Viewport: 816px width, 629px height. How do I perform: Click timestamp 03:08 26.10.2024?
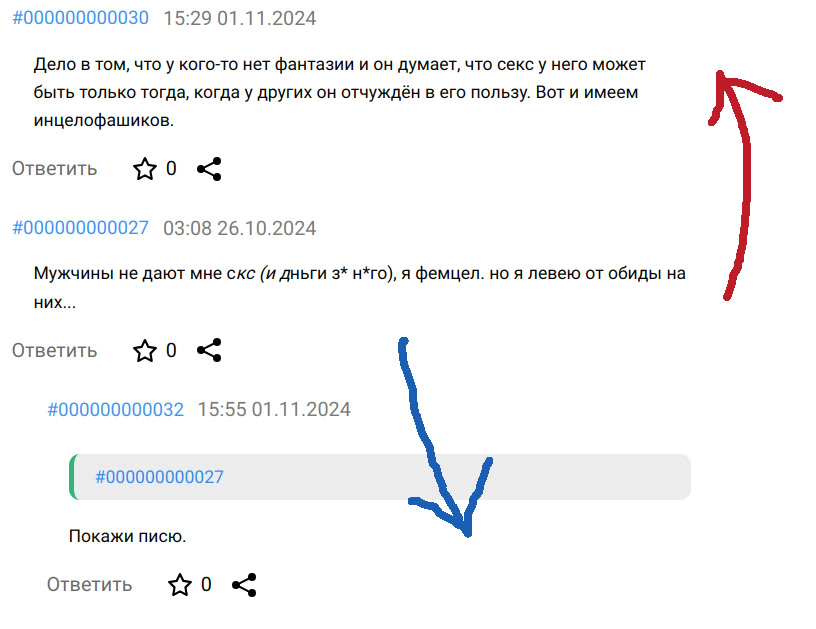point(240,228)
